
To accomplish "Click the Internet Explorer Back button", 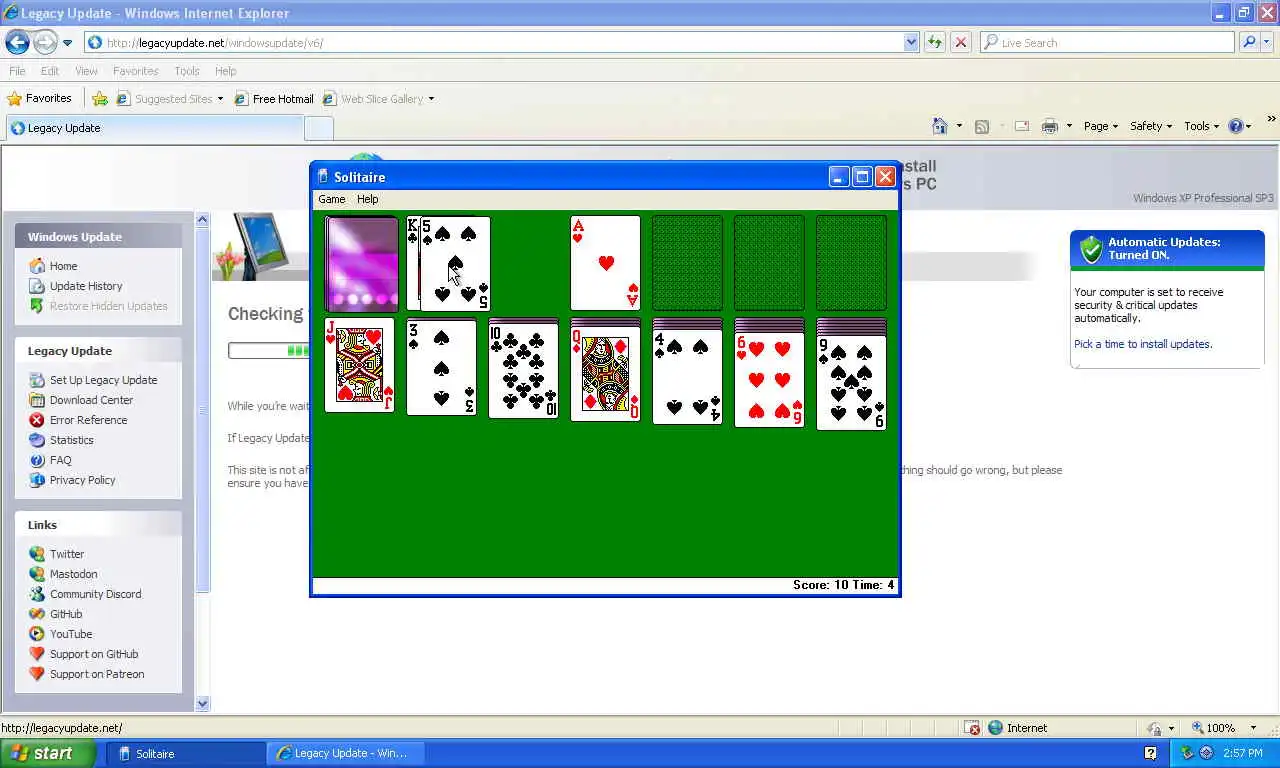I will 17,42.
